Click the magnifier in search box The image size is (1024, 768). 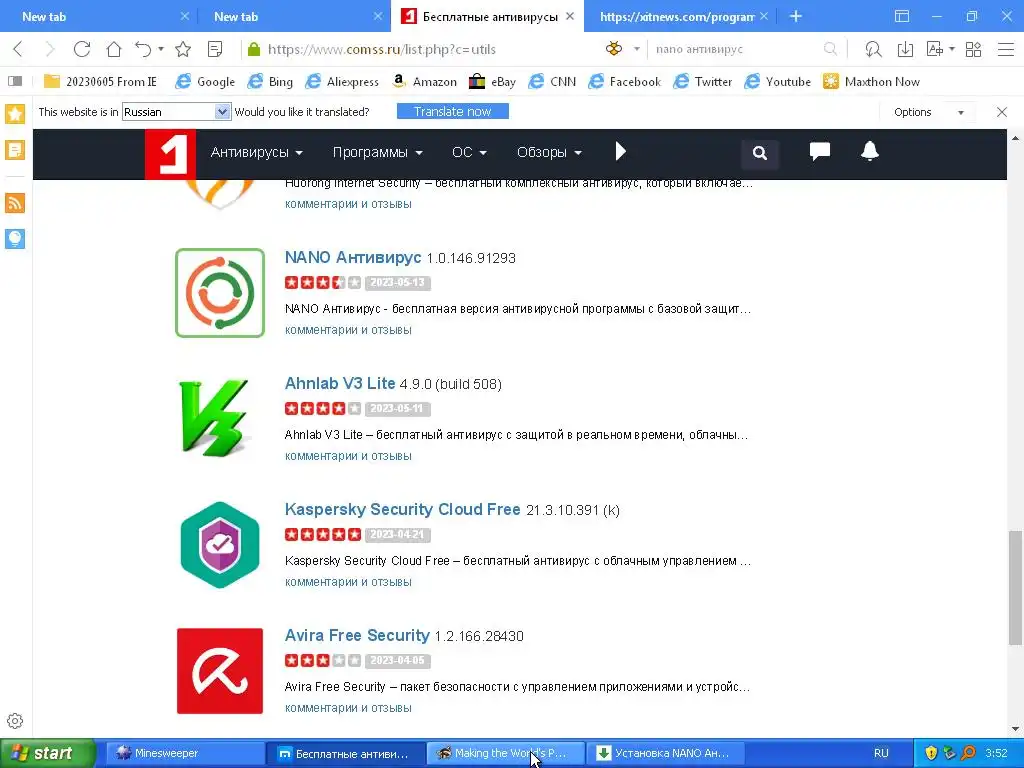pyautogui.click(x=830, y=49)
